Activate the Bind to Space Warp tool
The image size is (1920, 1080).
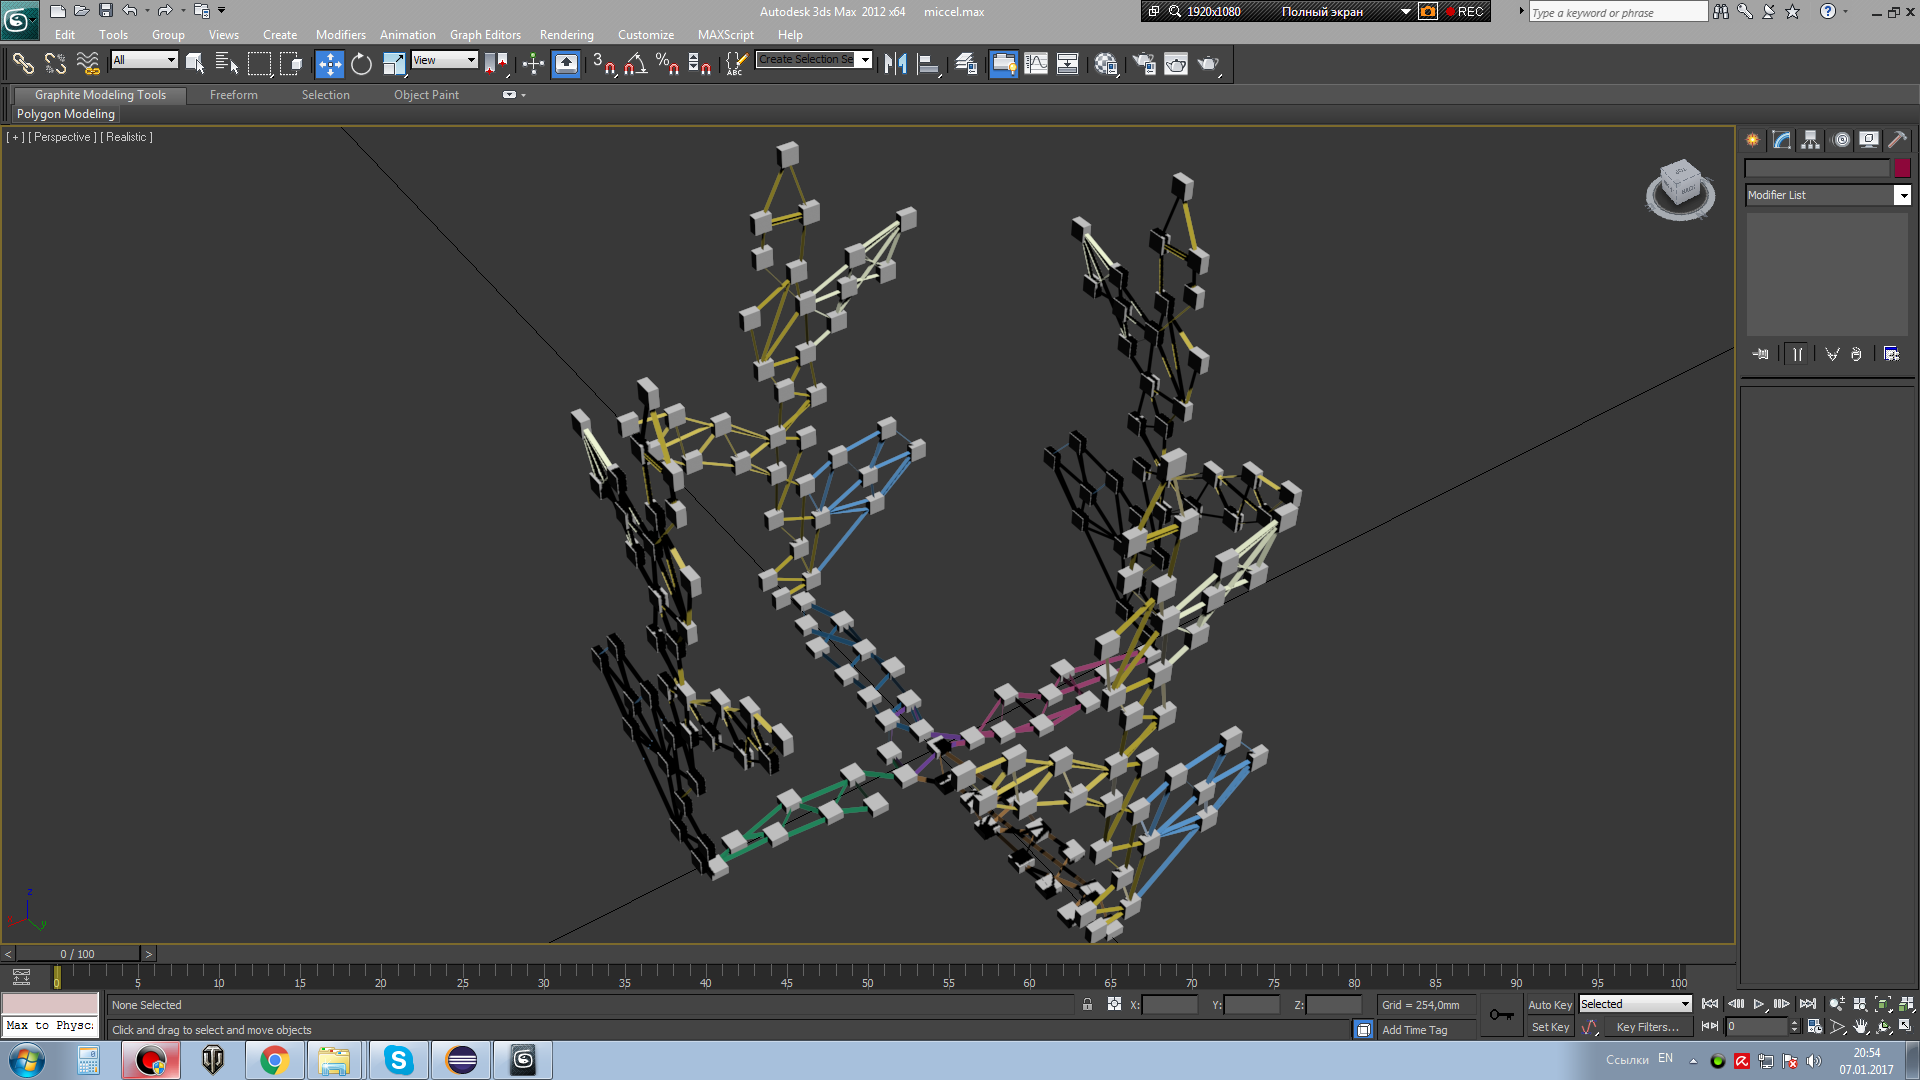(x=88, y=64)
